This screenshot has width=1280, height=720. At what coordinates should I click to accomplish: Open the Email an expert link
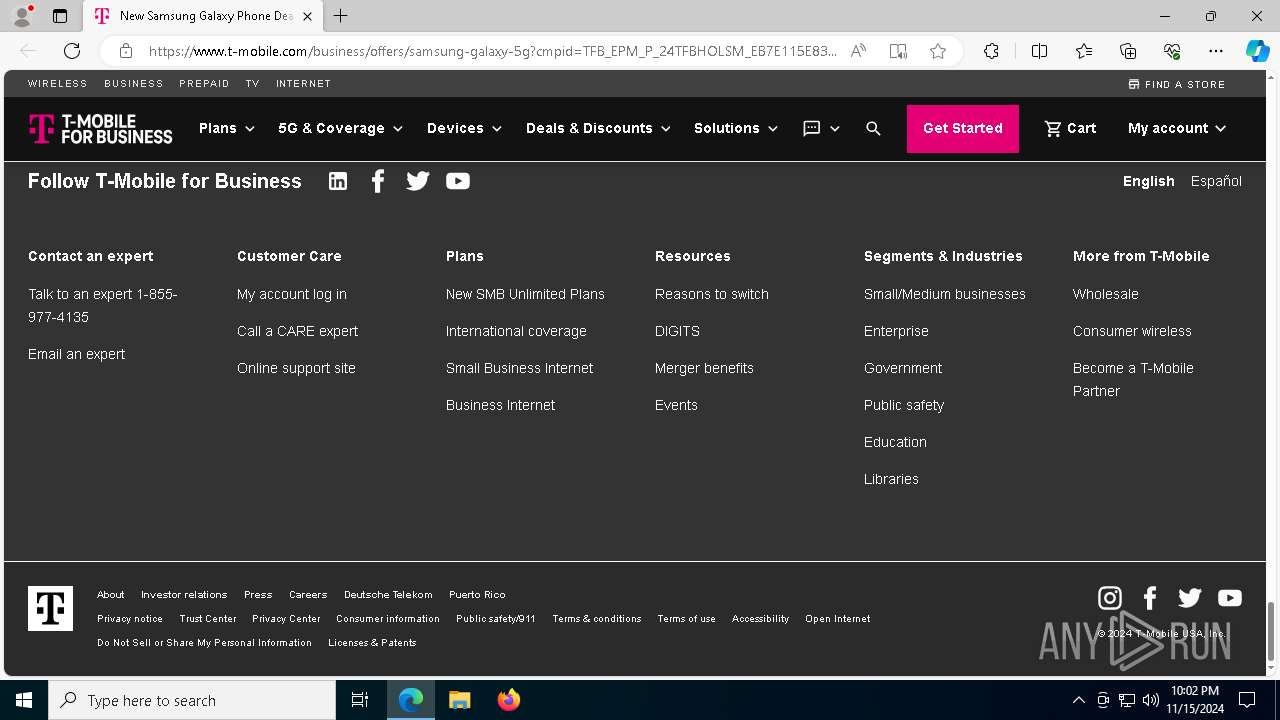(77, 354)
